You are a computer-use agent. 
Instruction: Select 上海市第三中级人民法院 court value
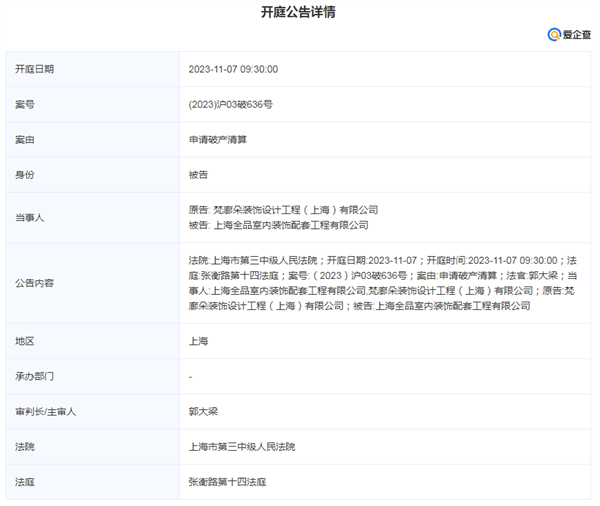pyautogui.click(x=242, y=447)
